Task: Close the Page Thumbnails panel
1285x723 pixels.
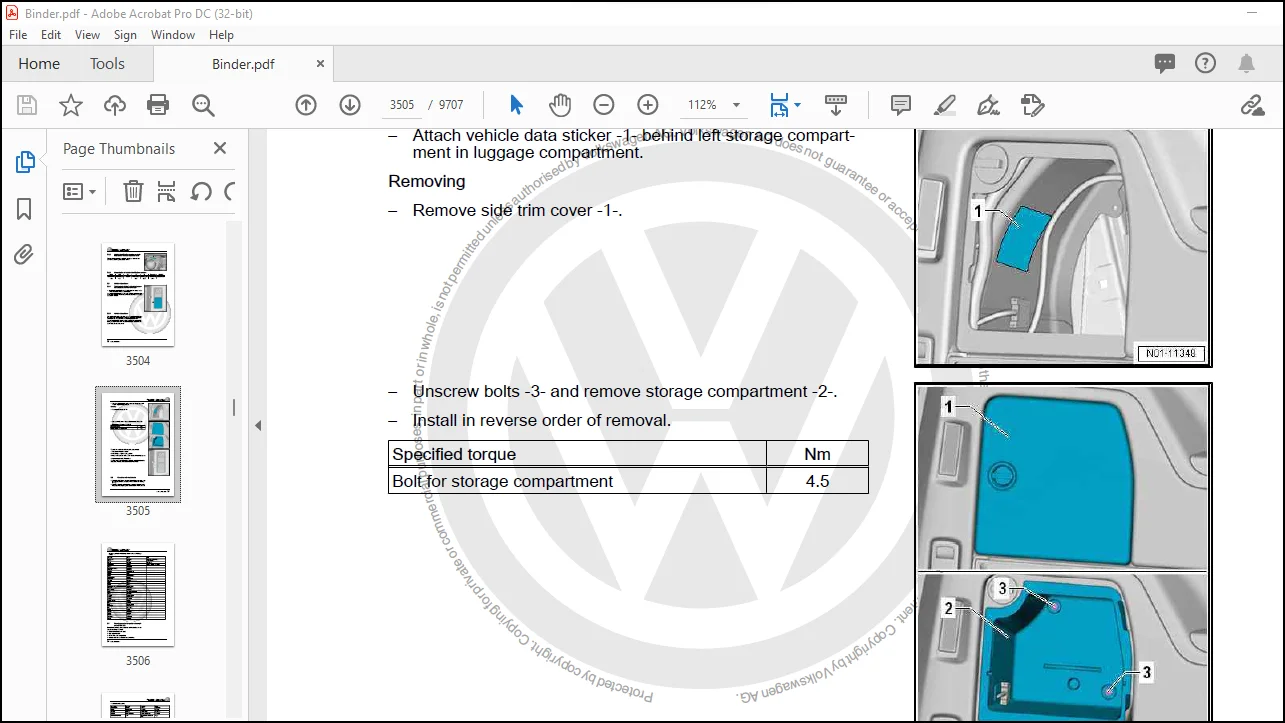Action: 220,148
